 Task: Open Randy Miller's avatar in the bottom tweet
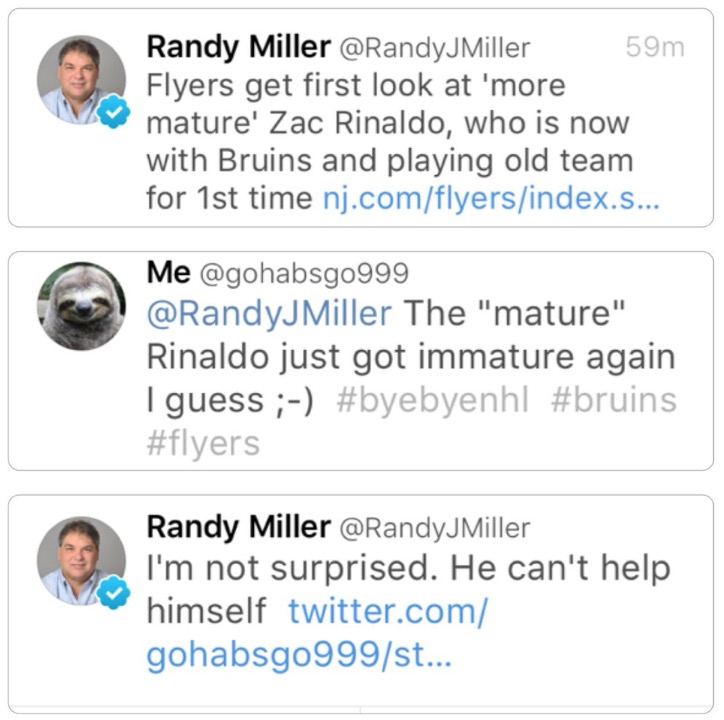81,560
